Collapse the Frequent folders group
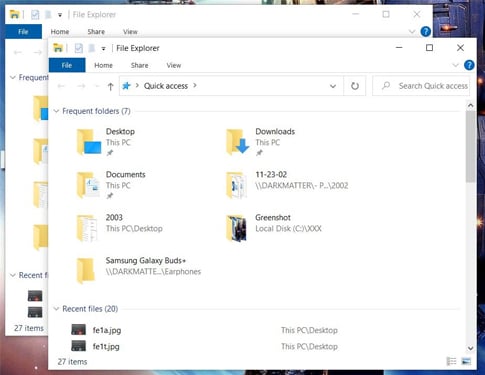 click(x=56, y=111)
